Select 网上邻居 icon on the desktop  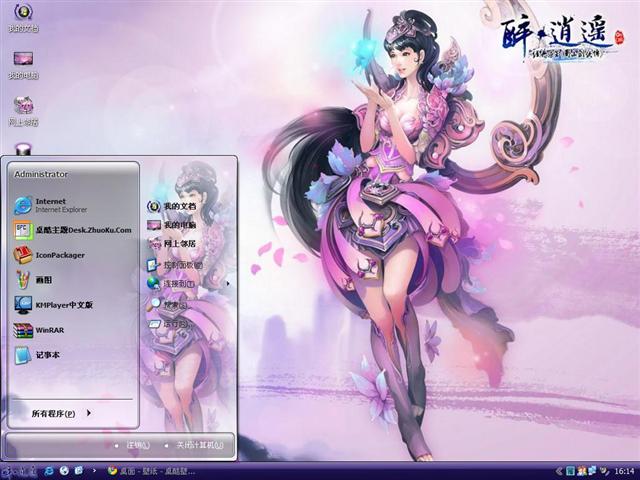(23, 111)
